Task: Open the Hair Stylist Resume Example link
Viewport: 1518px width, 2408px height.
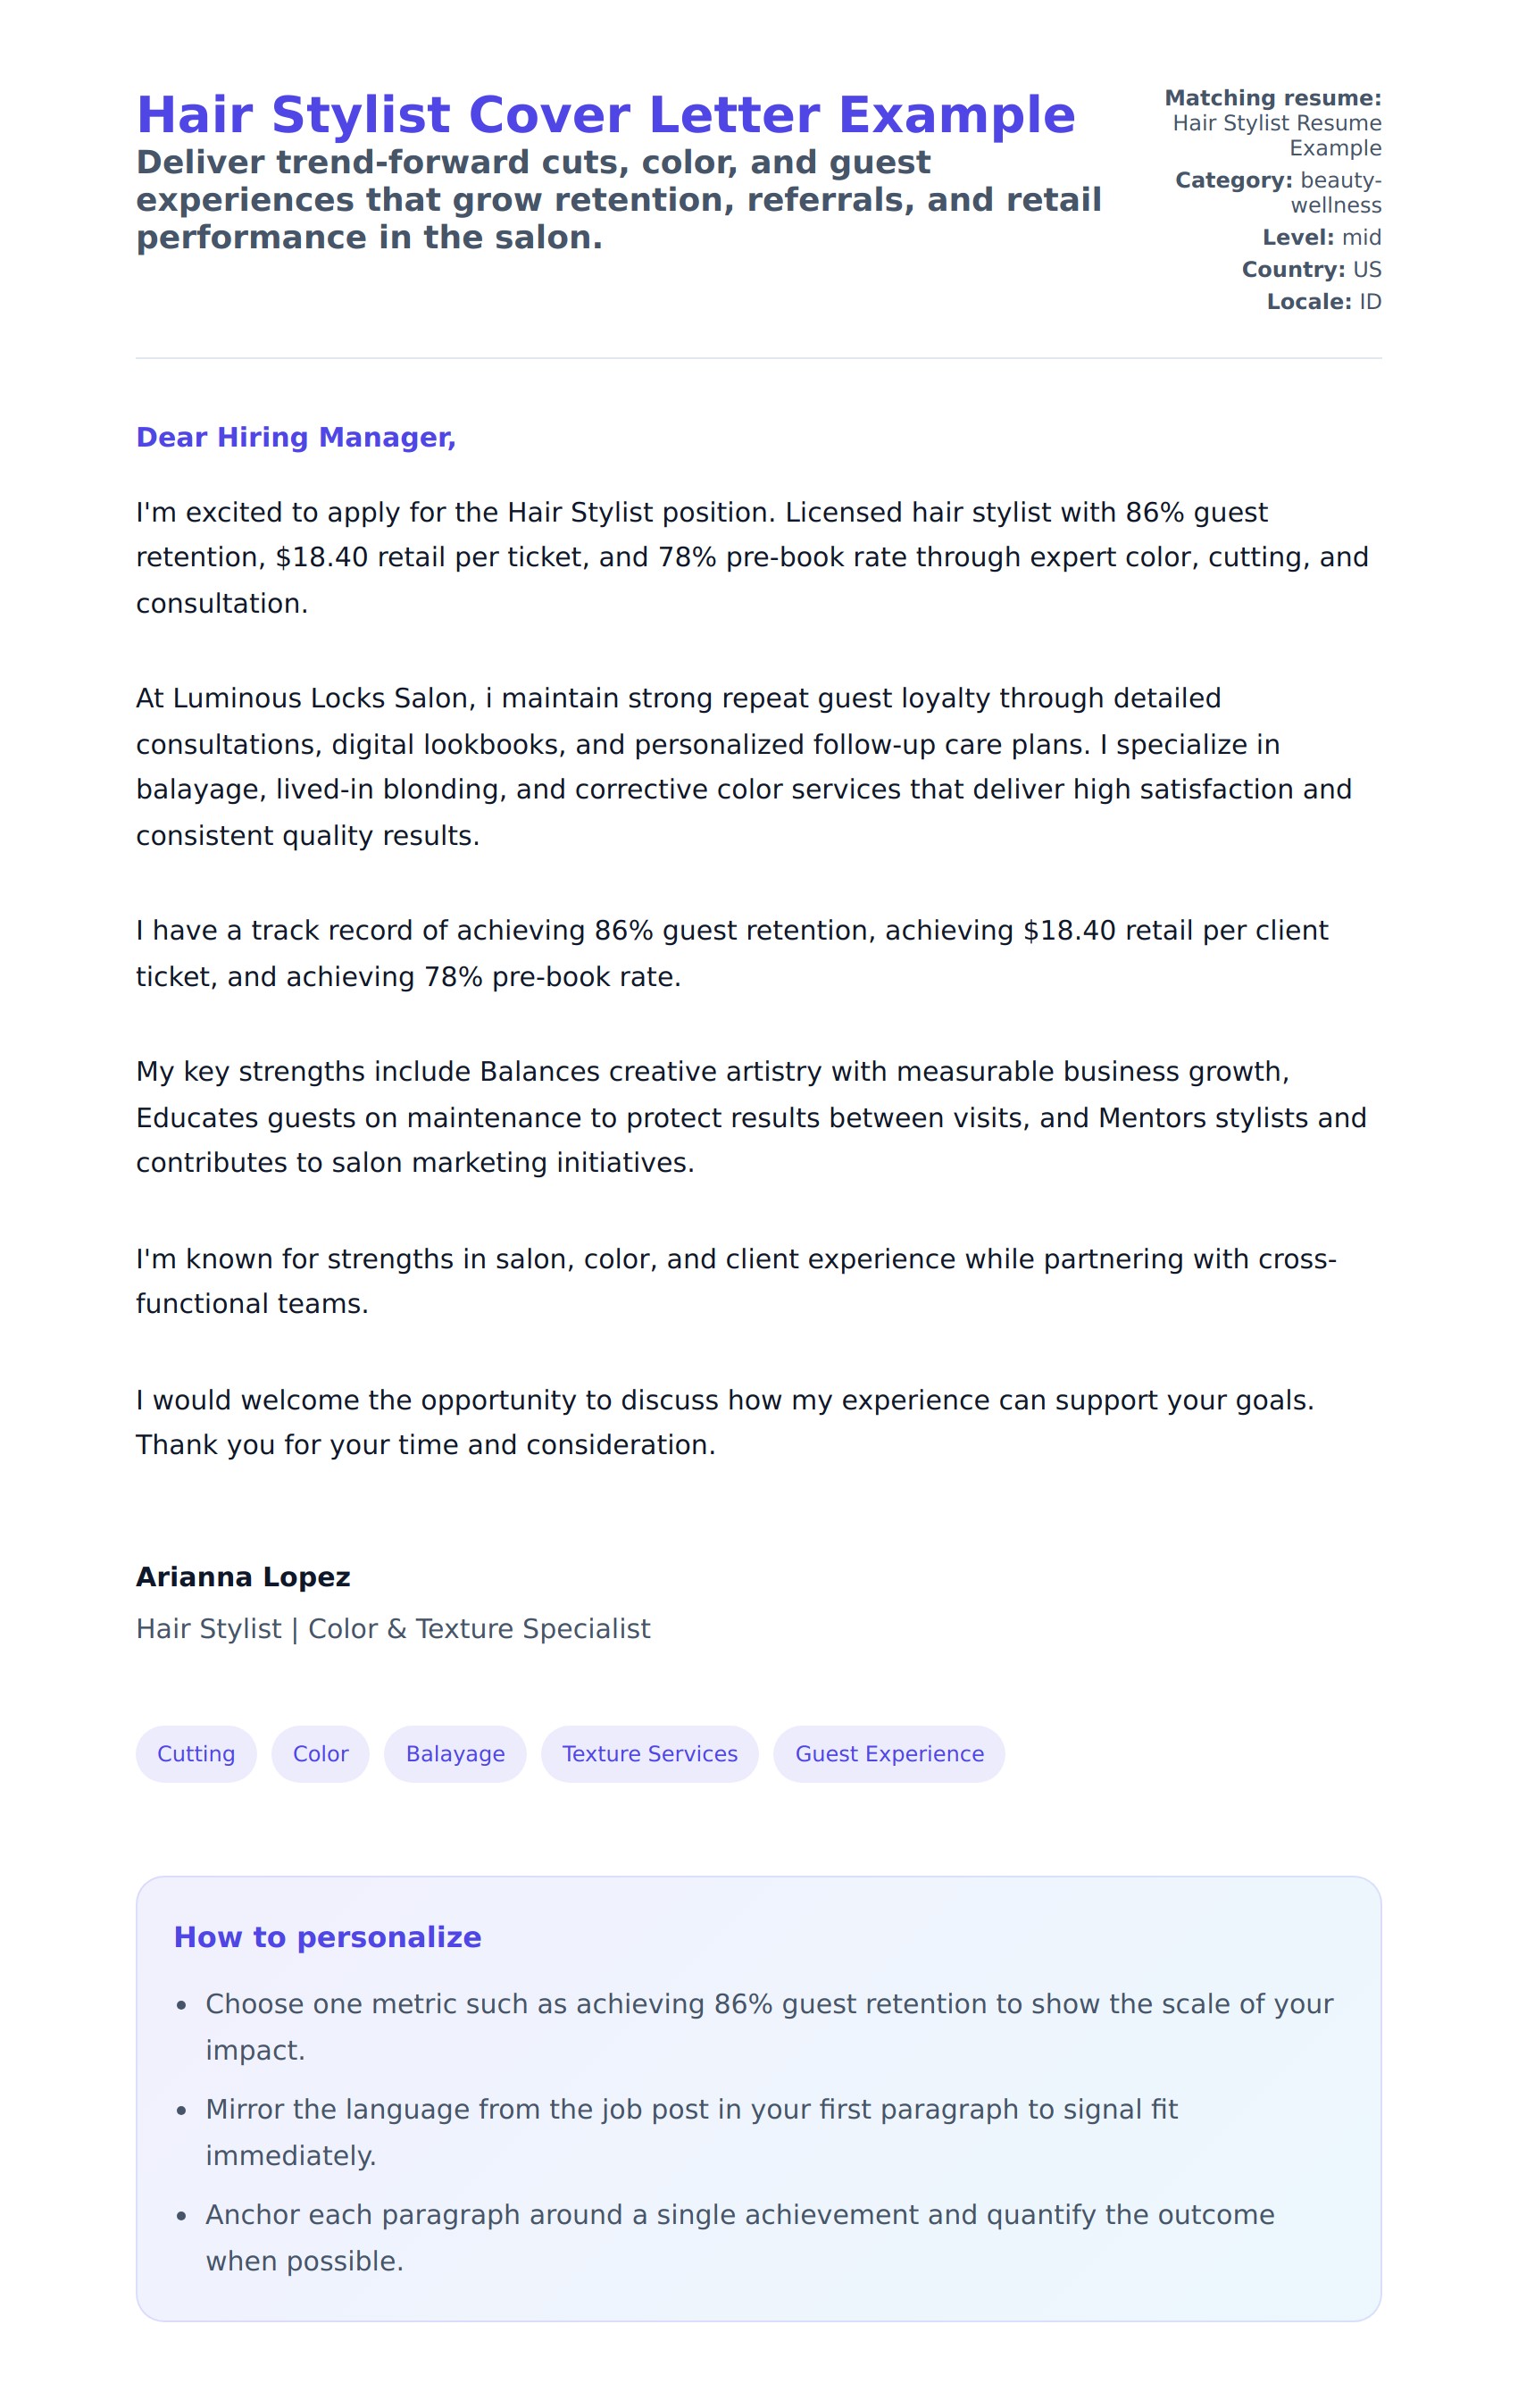Action: coord(1276,135)
